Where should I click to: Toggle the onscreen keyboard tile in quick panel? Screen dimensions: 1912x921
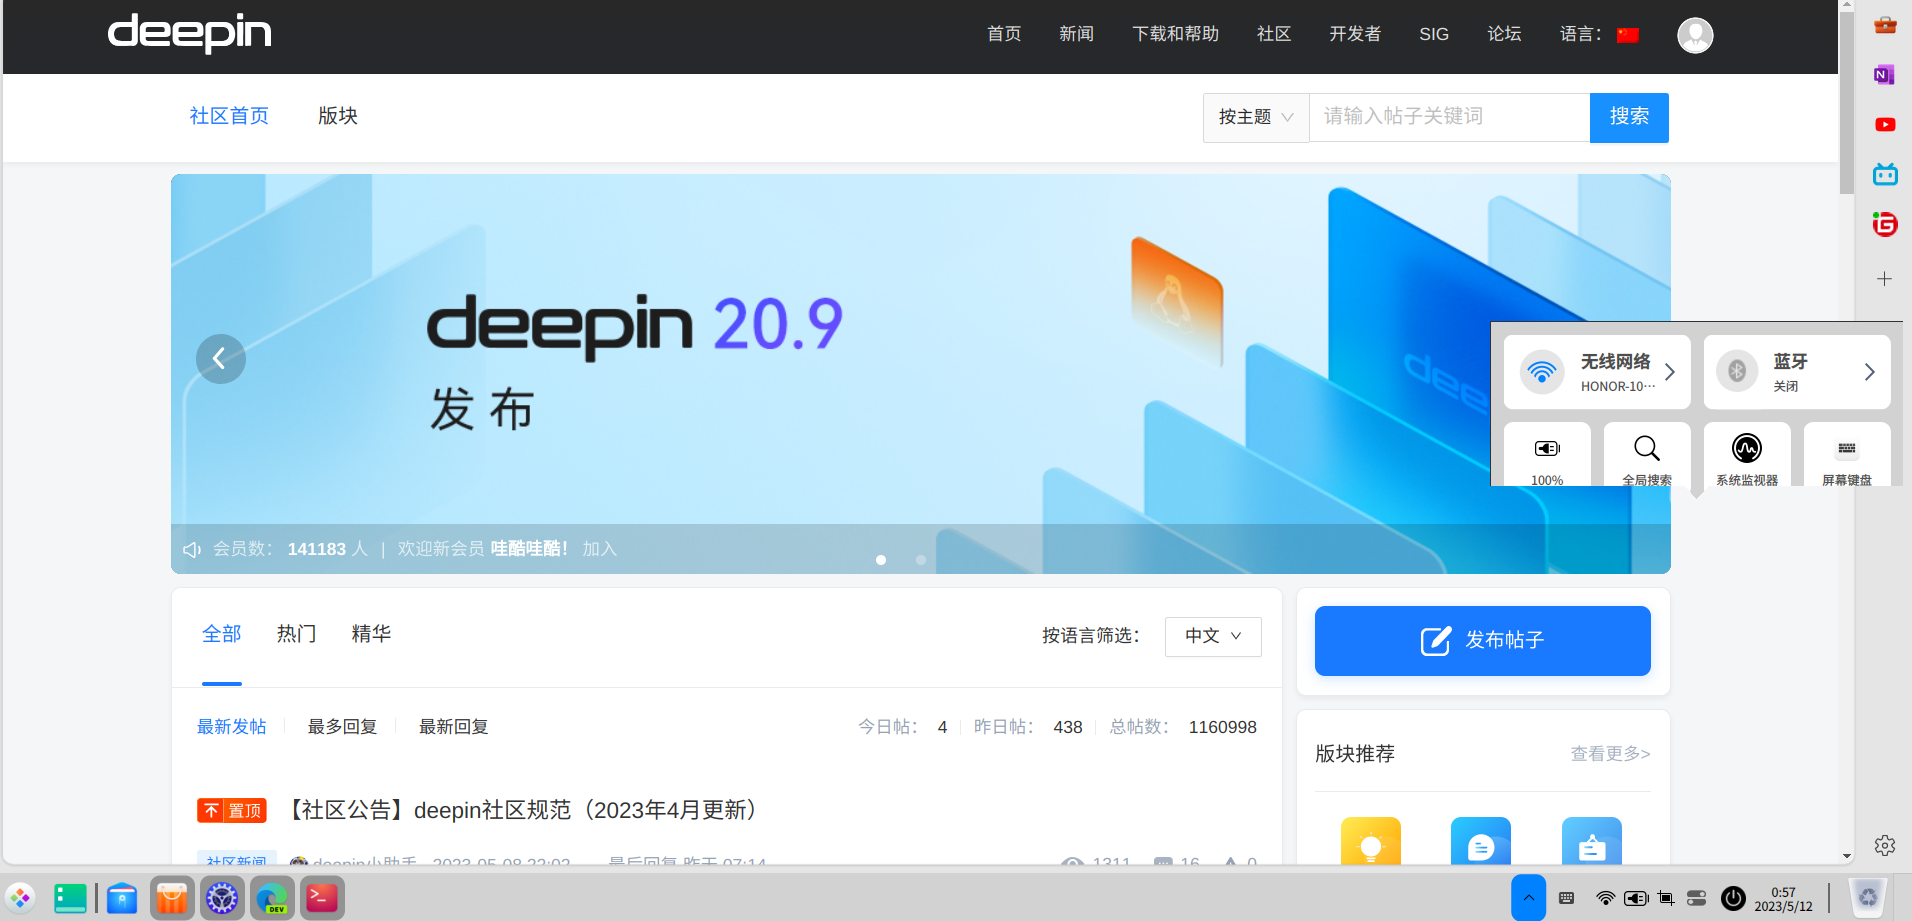coord(1847,455)
